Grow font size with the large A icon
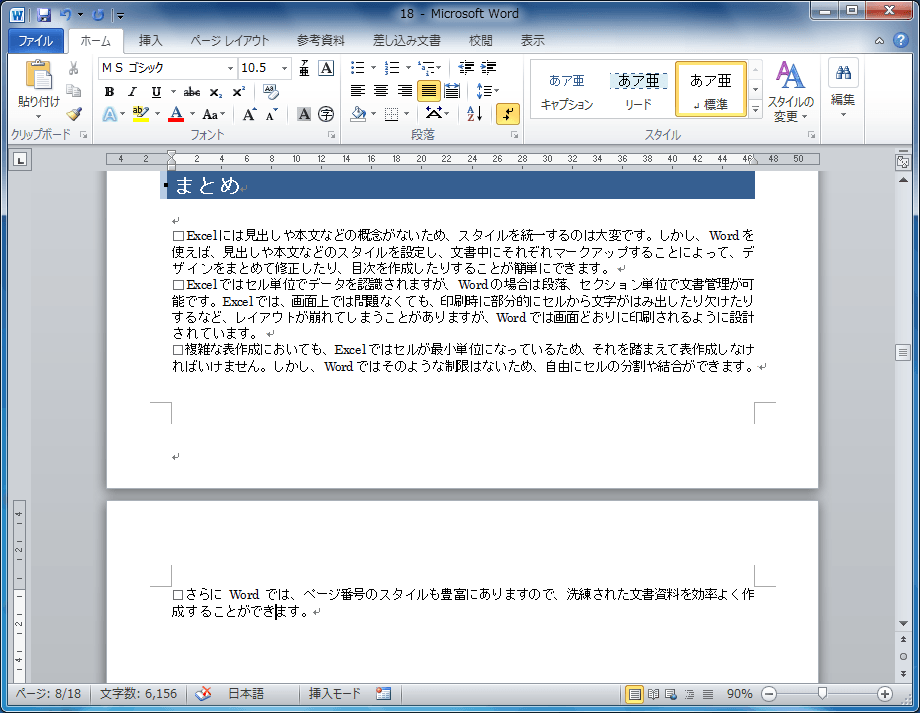 (x=249, y=114)
